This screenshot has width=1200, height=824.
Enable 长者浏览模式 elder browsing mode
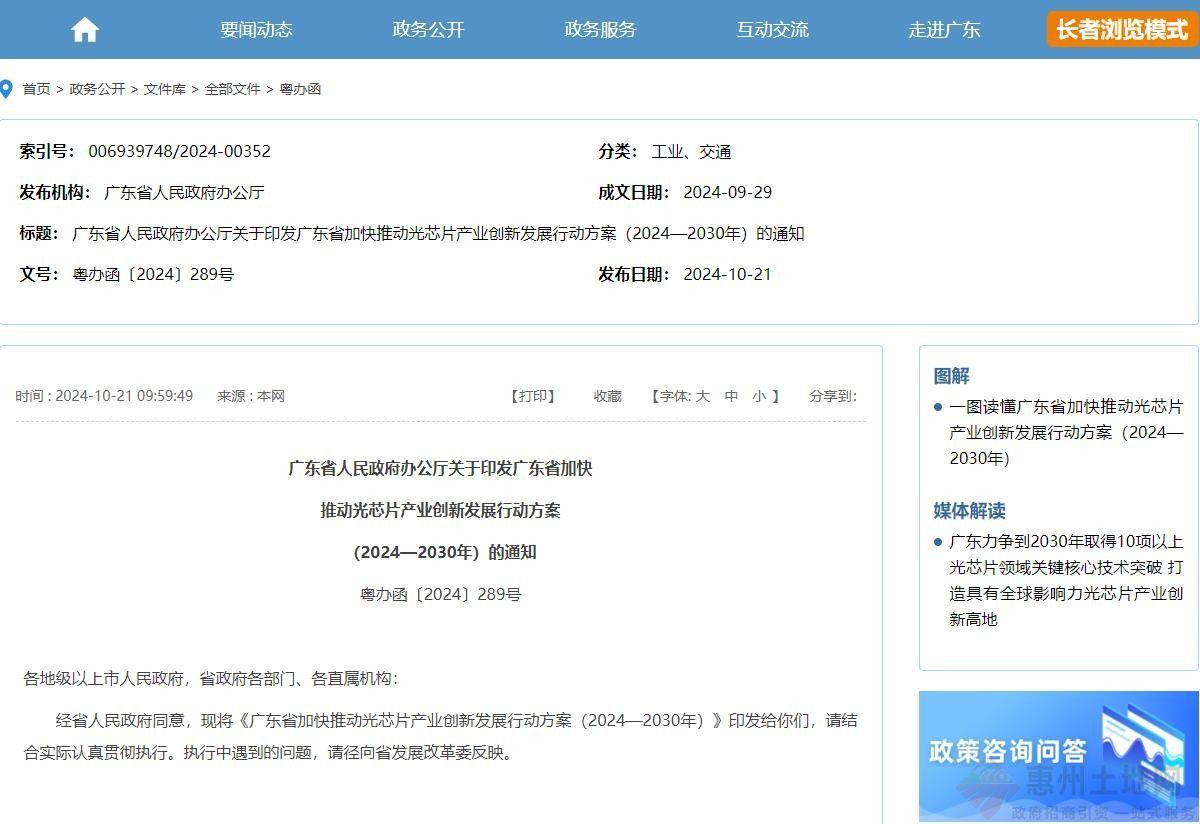1122,30
